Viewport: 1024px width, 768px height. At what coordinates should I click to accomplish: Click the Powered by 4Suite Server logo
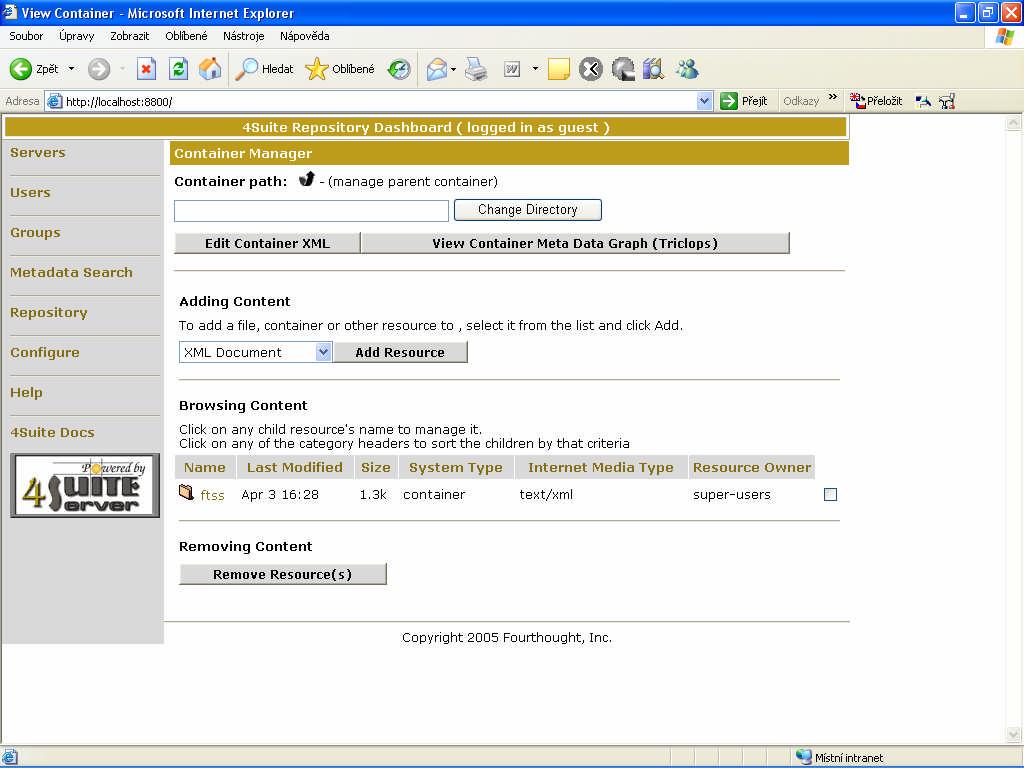tap(85, 485)
